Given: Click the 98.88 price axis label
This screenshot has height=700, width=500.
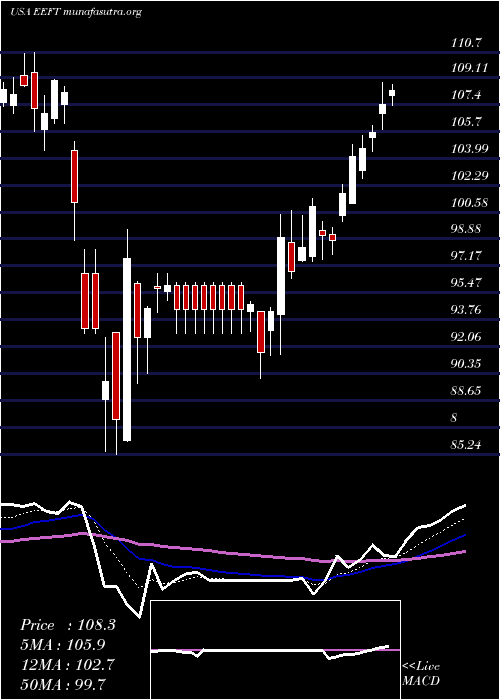Looking at the screenshot, I should [x=466, y=229].
